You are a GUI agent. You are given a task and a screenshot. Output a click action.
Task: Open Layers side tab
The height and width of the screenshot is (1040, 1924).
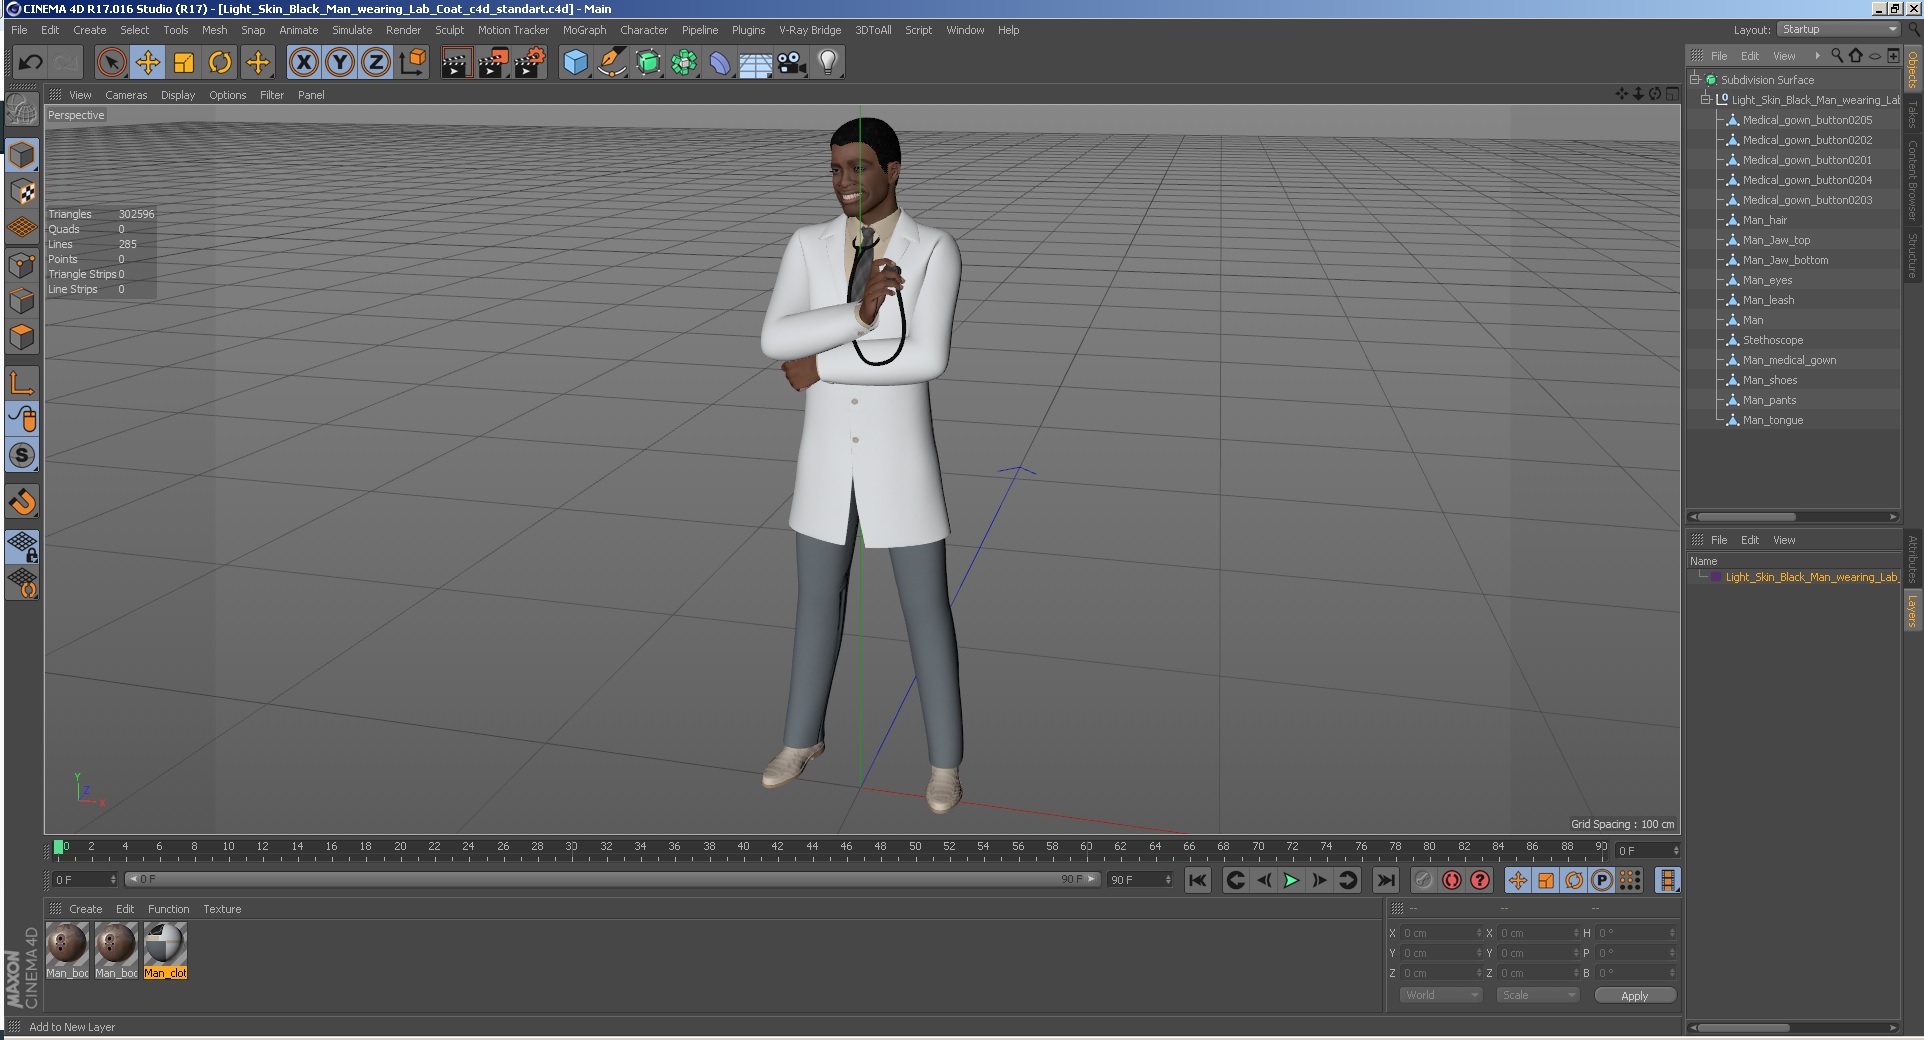tap(1912, 610)
